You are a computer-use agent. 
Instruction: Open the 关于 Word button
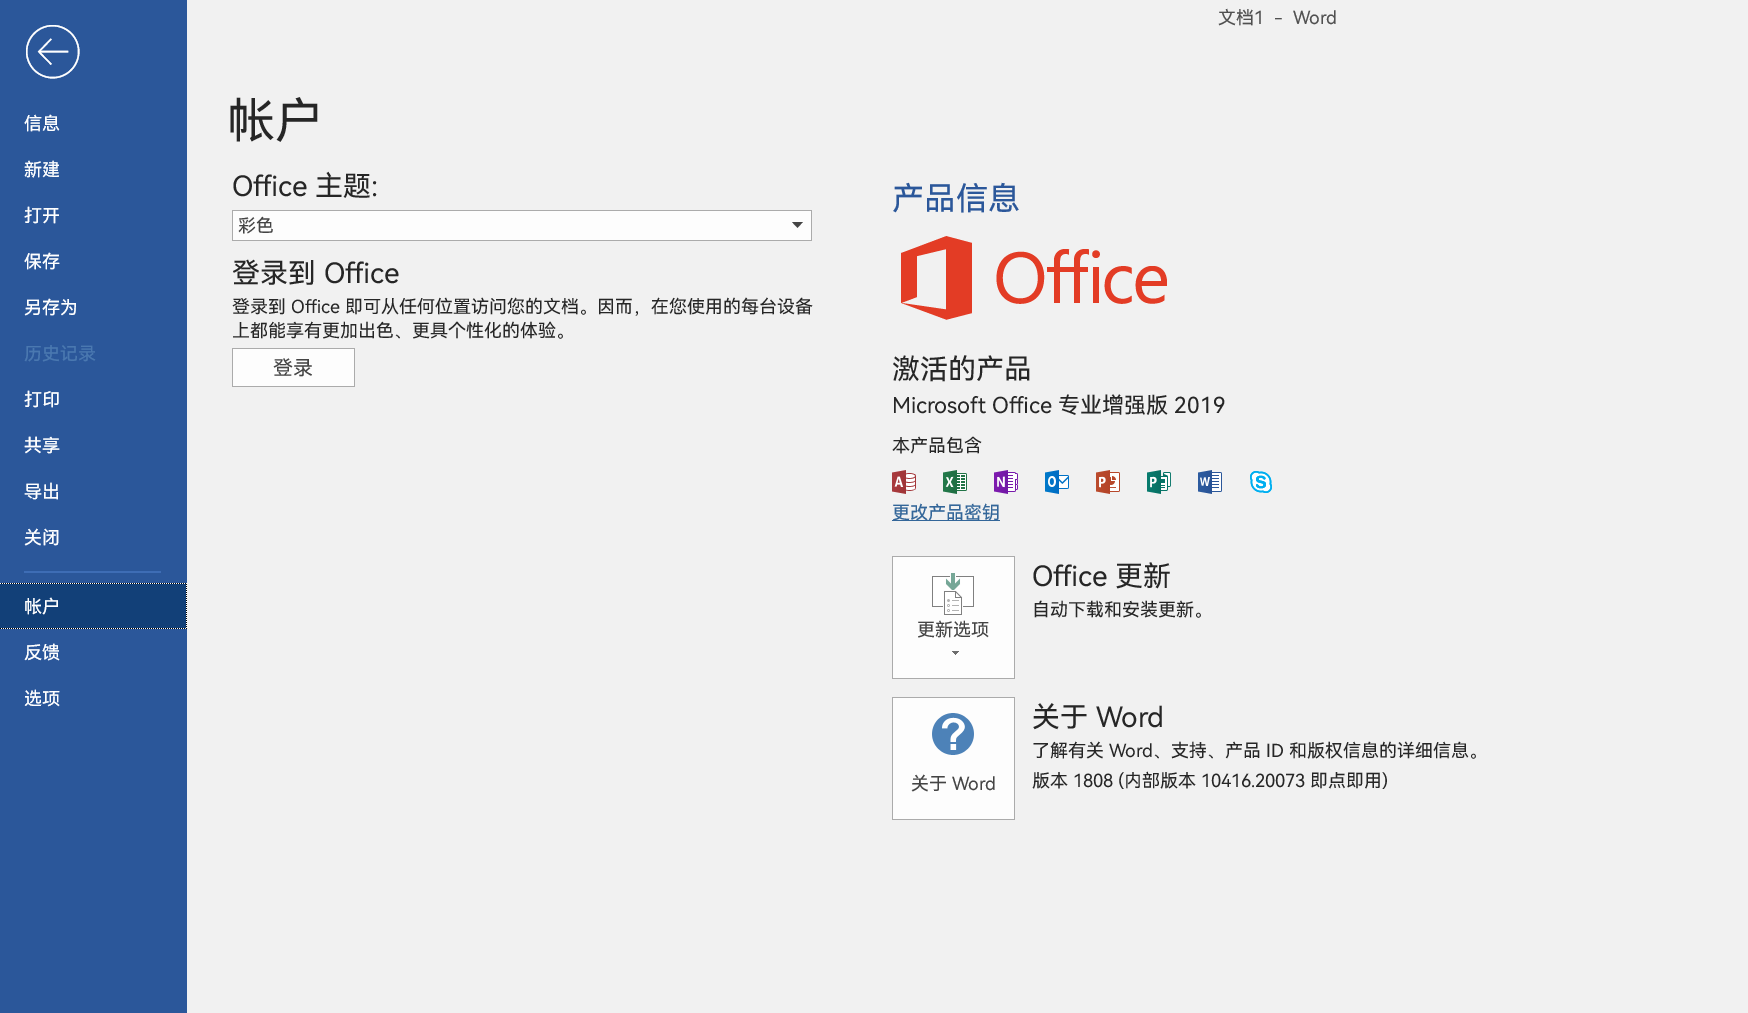pos(953,758)
